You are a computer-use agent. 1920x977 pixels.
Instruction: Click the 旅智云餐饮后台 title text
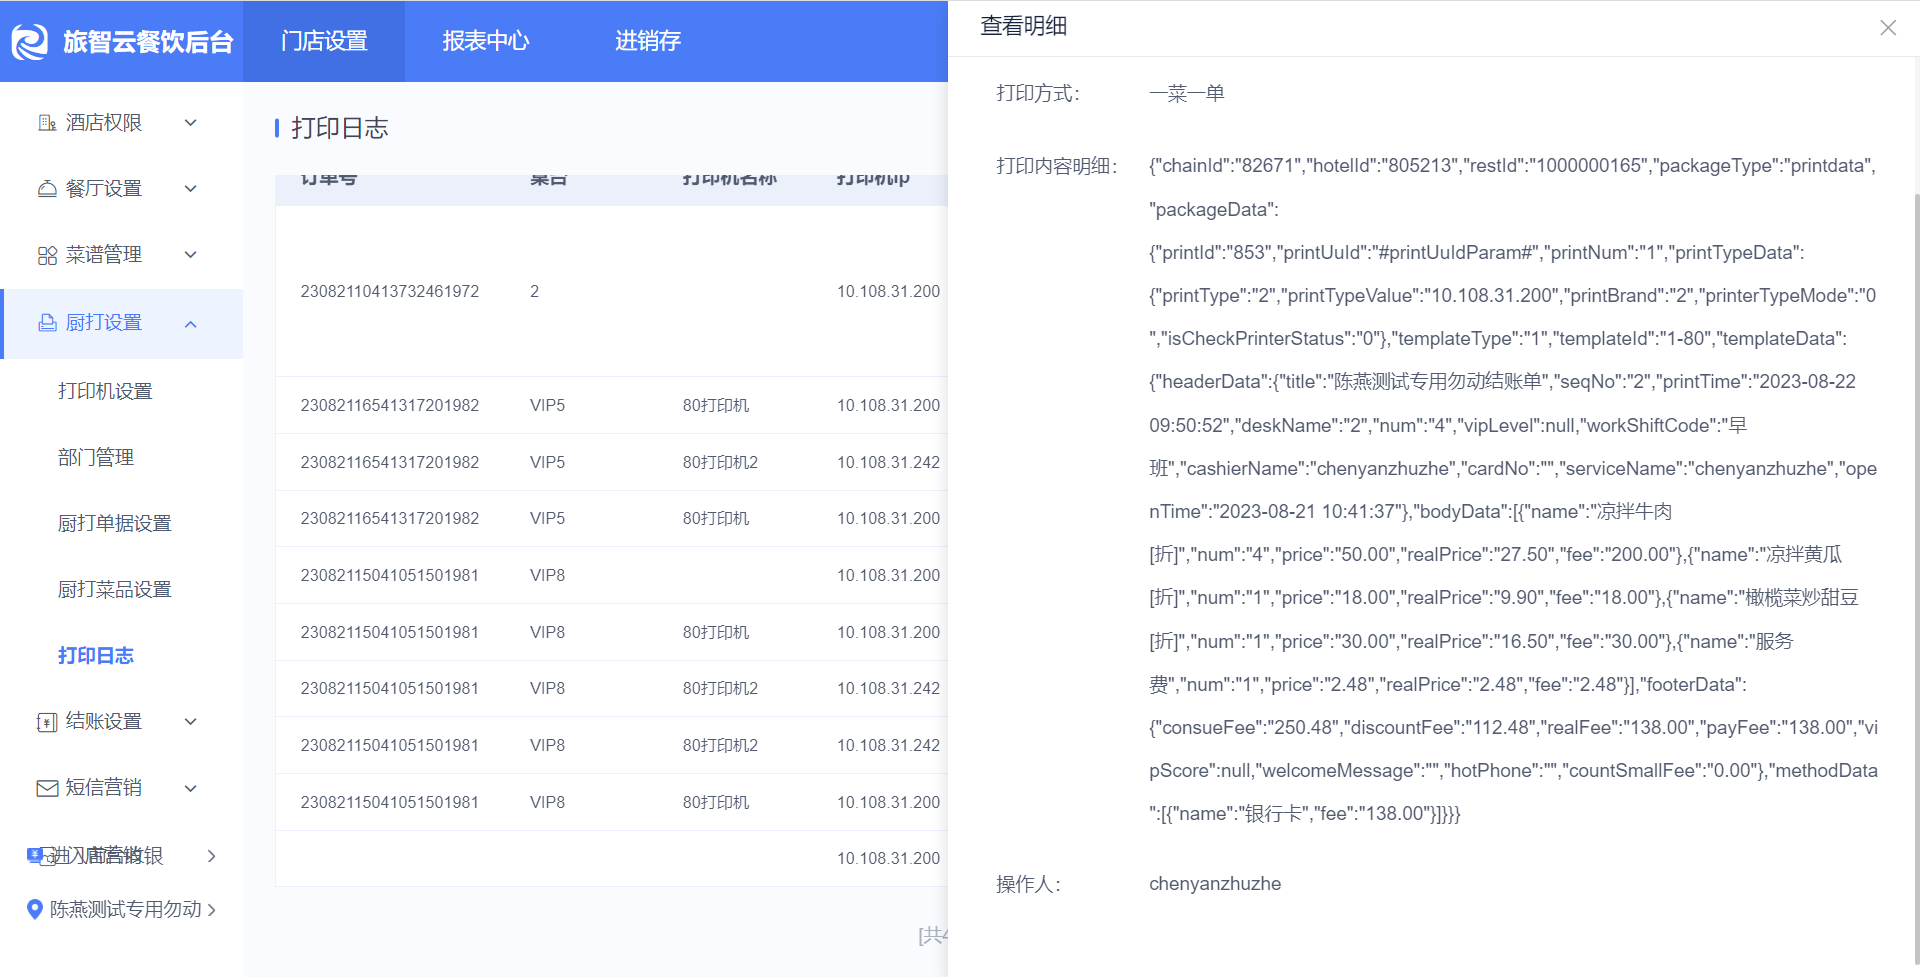tap(148, 42)
